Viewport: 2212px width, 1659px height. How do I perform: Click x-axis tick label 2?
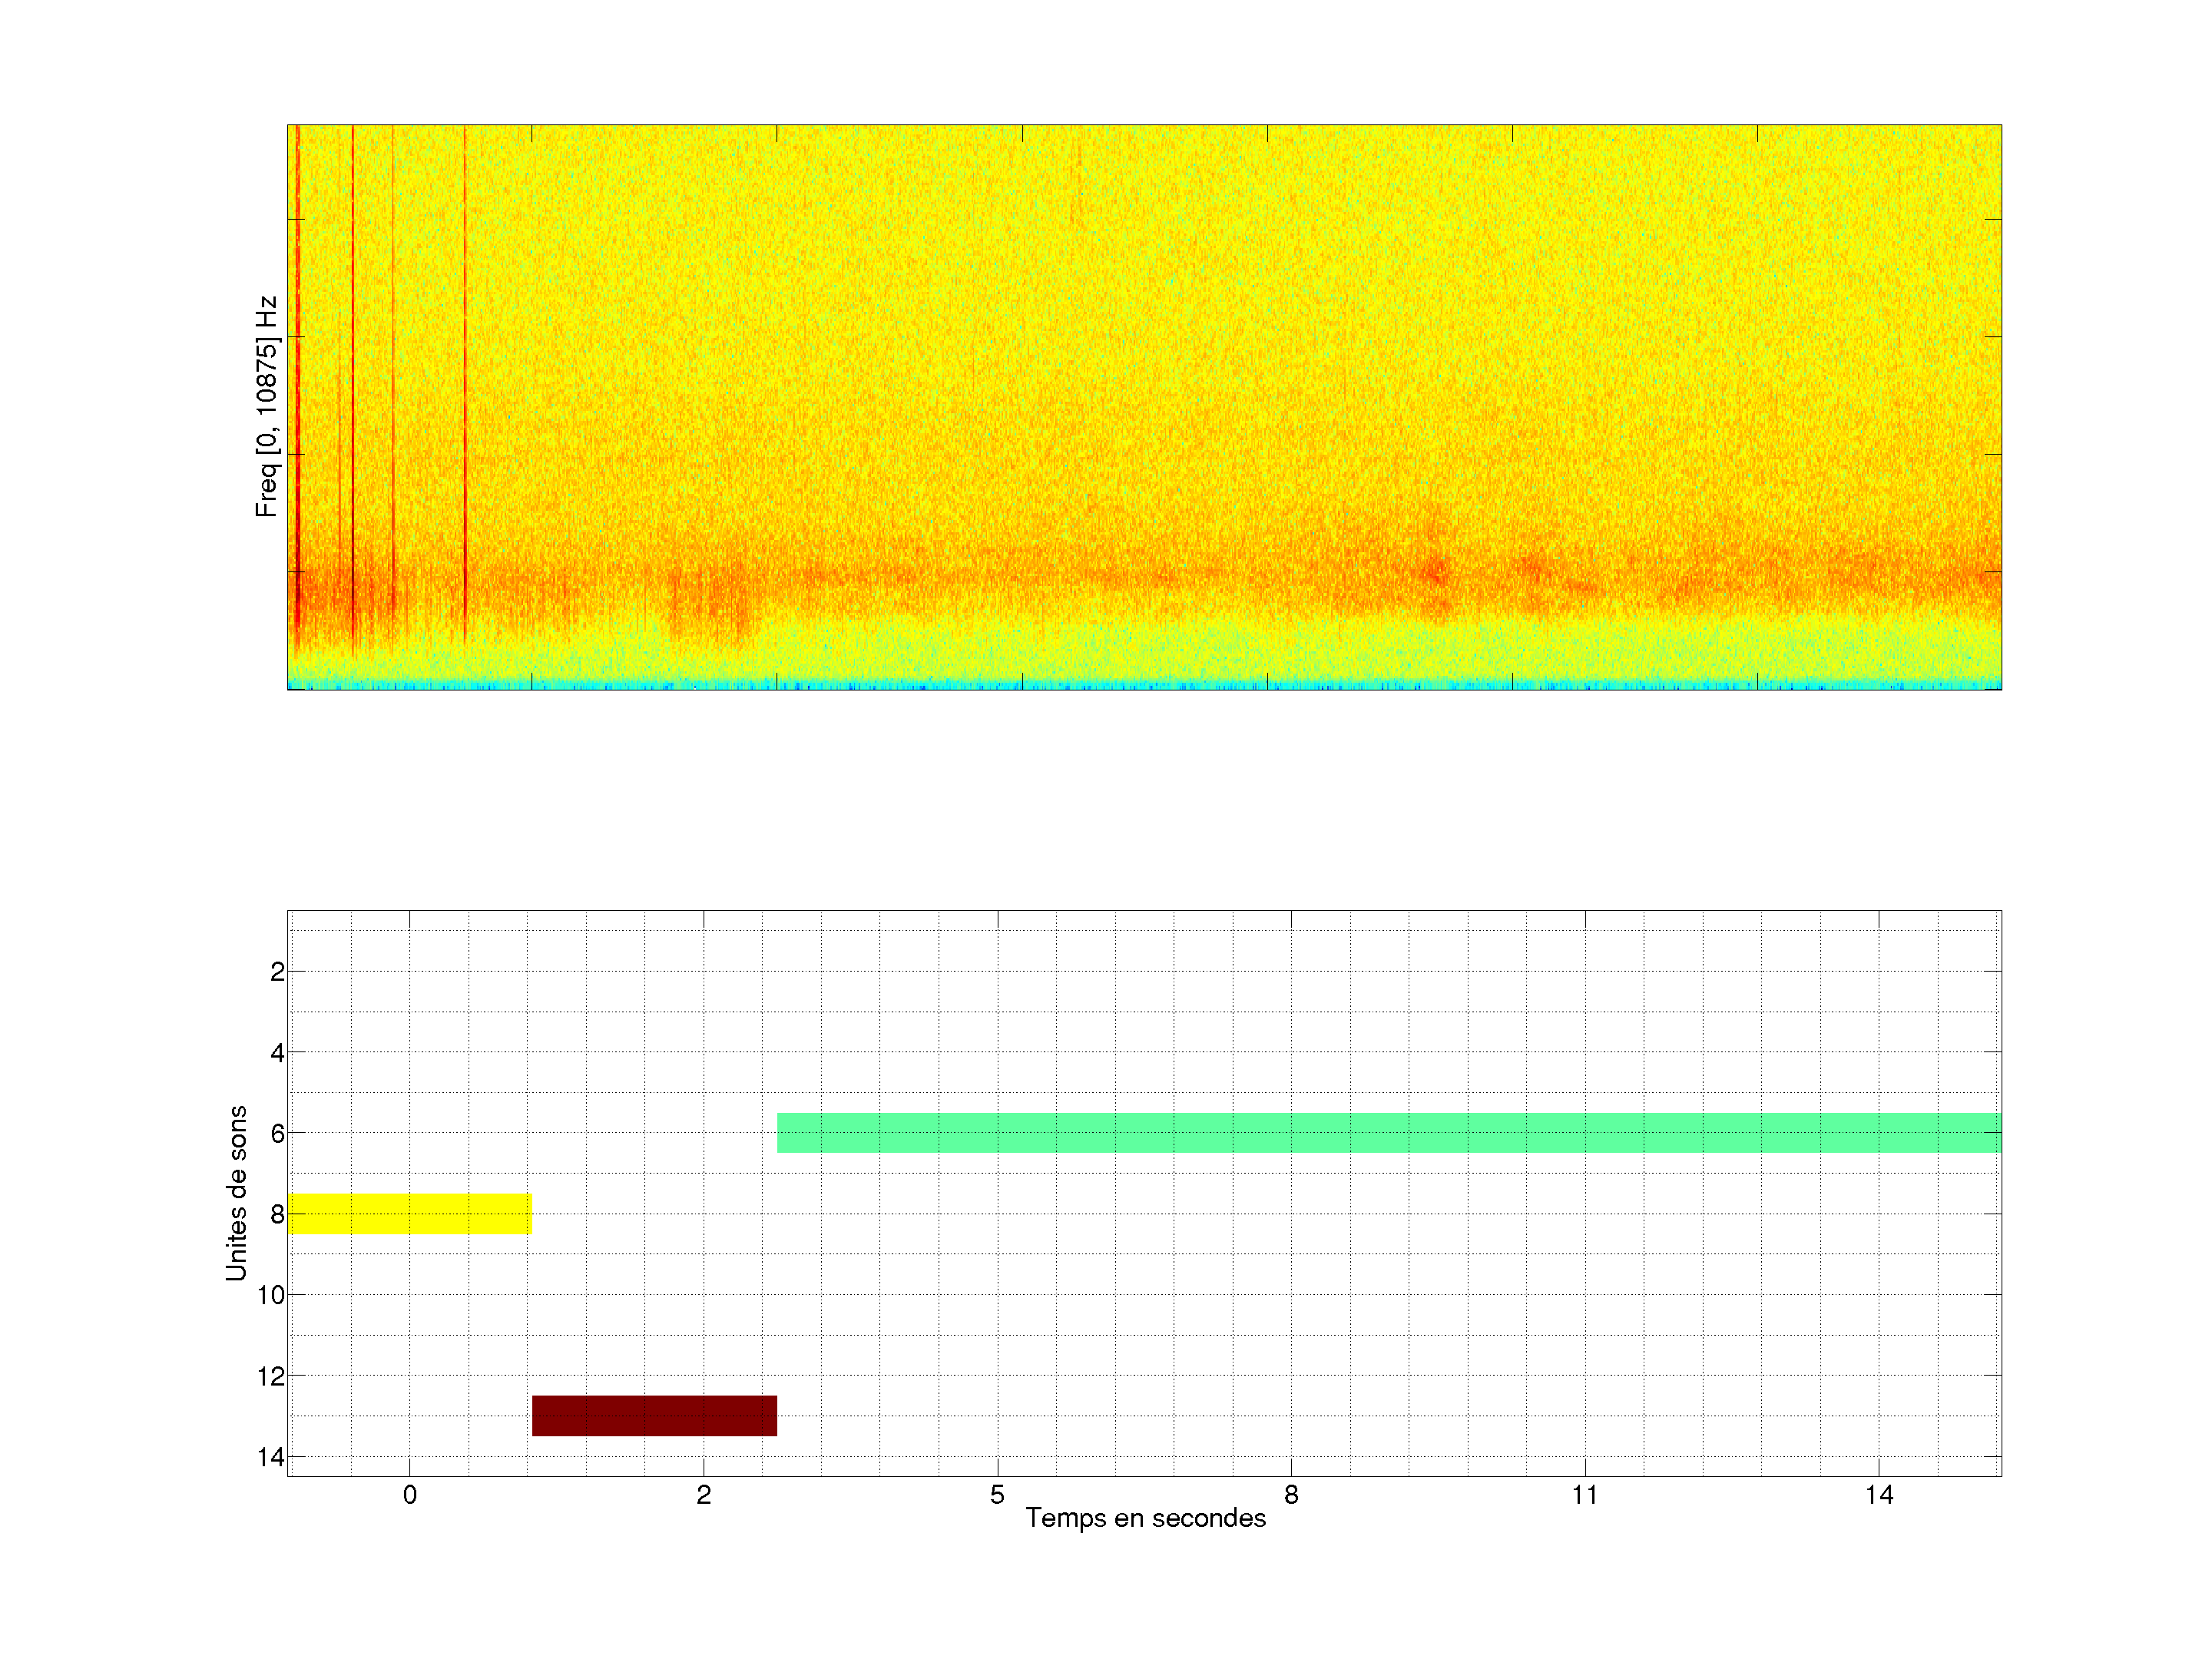703,1495
